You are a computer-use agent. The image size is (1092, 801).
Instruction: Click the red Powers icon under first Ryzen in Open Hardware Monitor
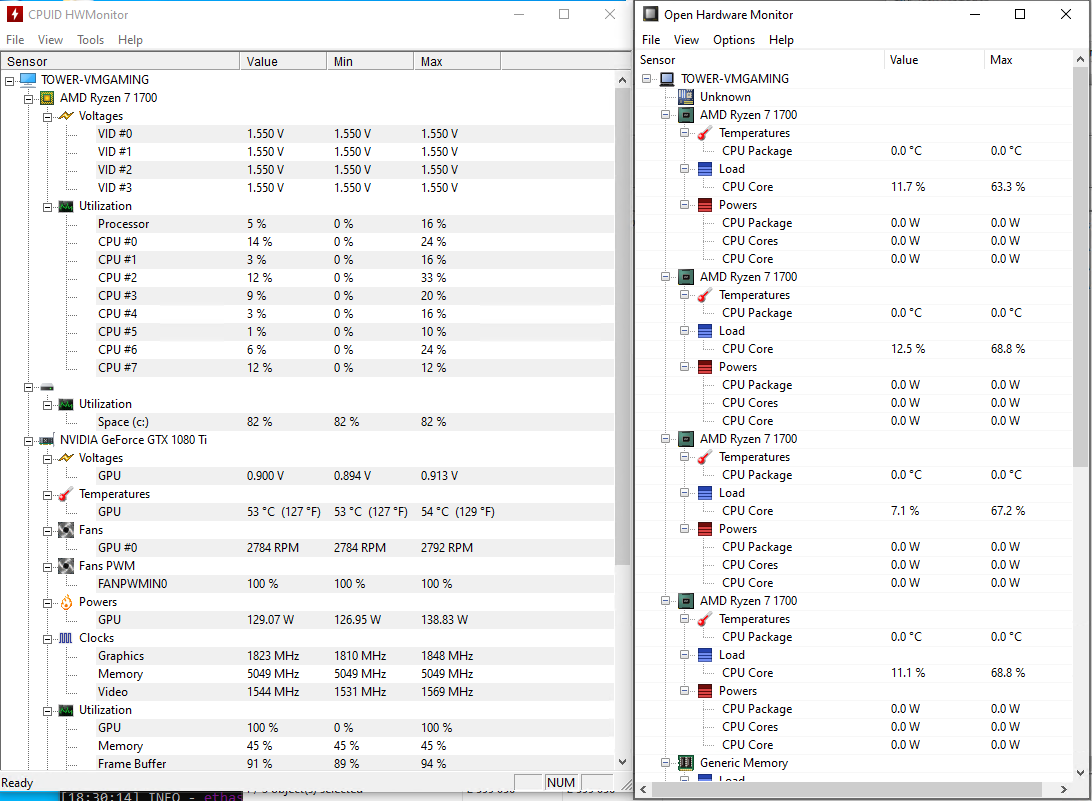[705, 205]
